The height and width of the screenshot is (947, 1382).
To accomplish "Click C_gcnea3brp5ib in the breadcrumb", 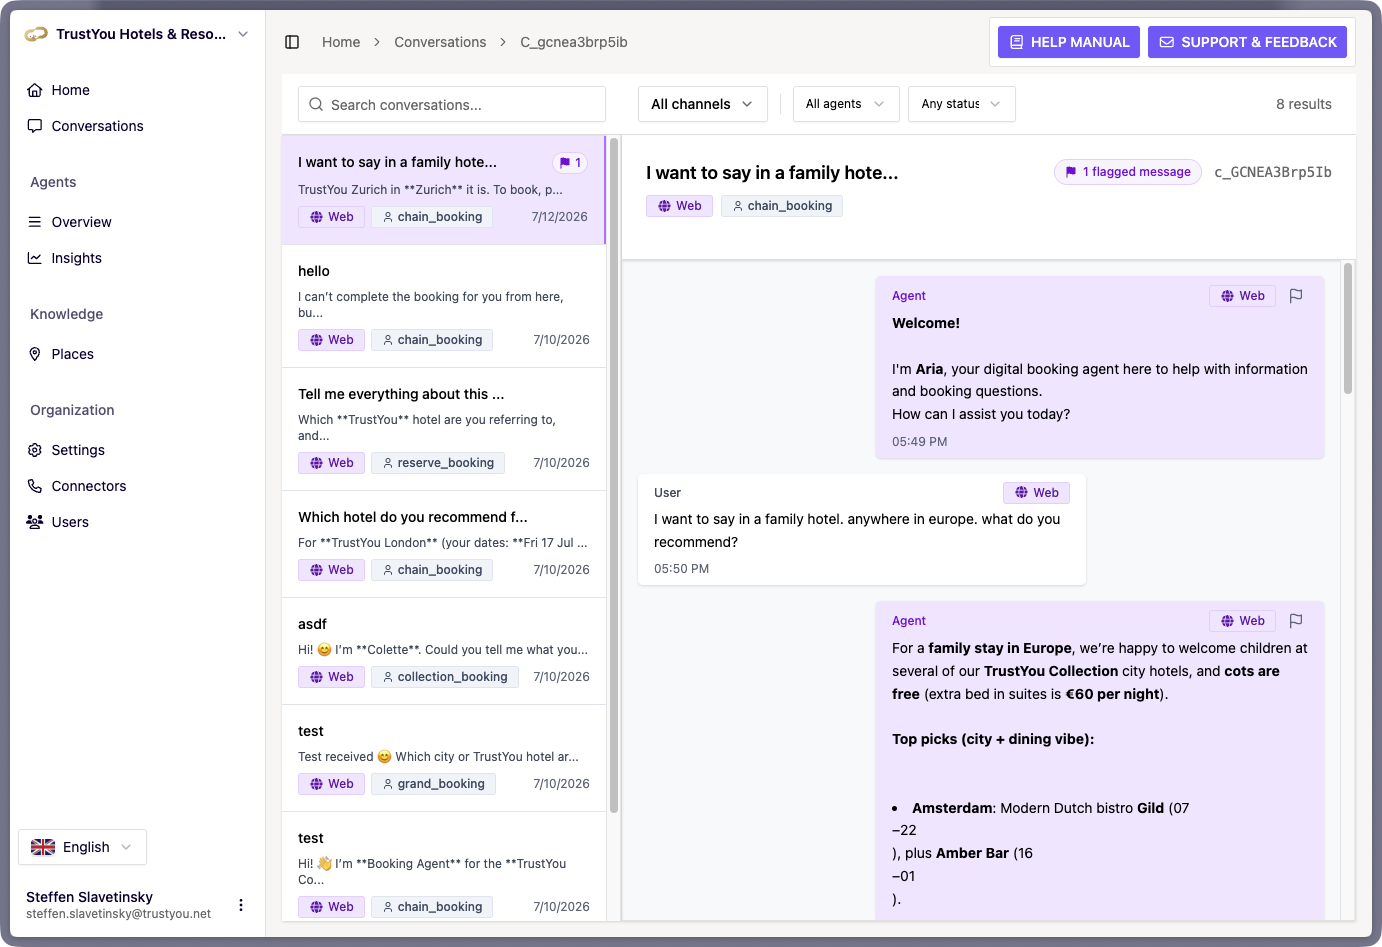I will point(574,42).
